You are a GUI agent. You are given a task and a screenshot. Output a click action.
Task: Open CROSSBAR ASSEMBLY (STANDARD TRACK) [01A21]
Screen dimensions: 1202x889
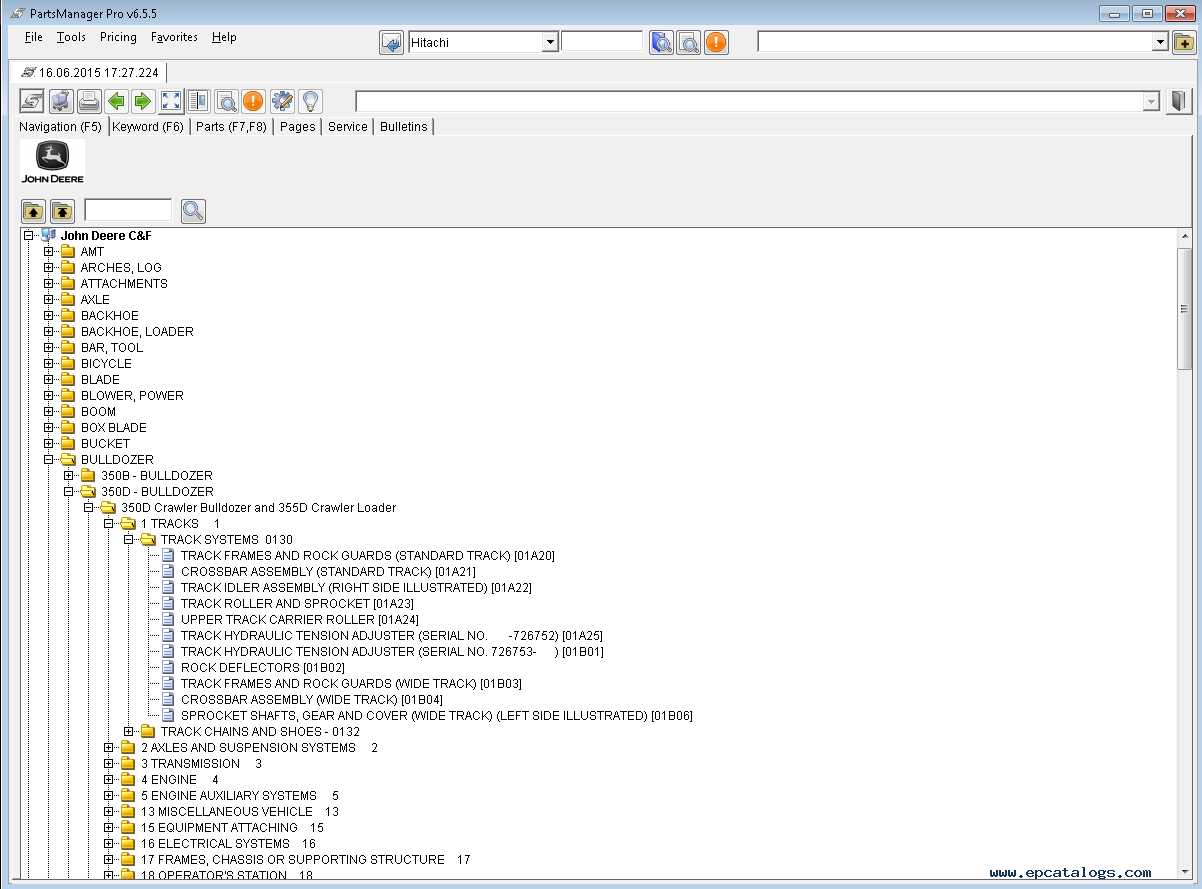pos(328,572)
